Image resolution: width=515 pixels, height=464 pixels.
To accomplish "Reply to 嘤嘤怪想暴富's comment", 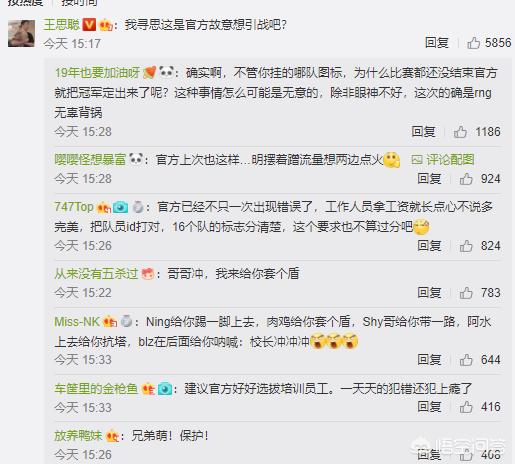I will (x=429, y=179).
